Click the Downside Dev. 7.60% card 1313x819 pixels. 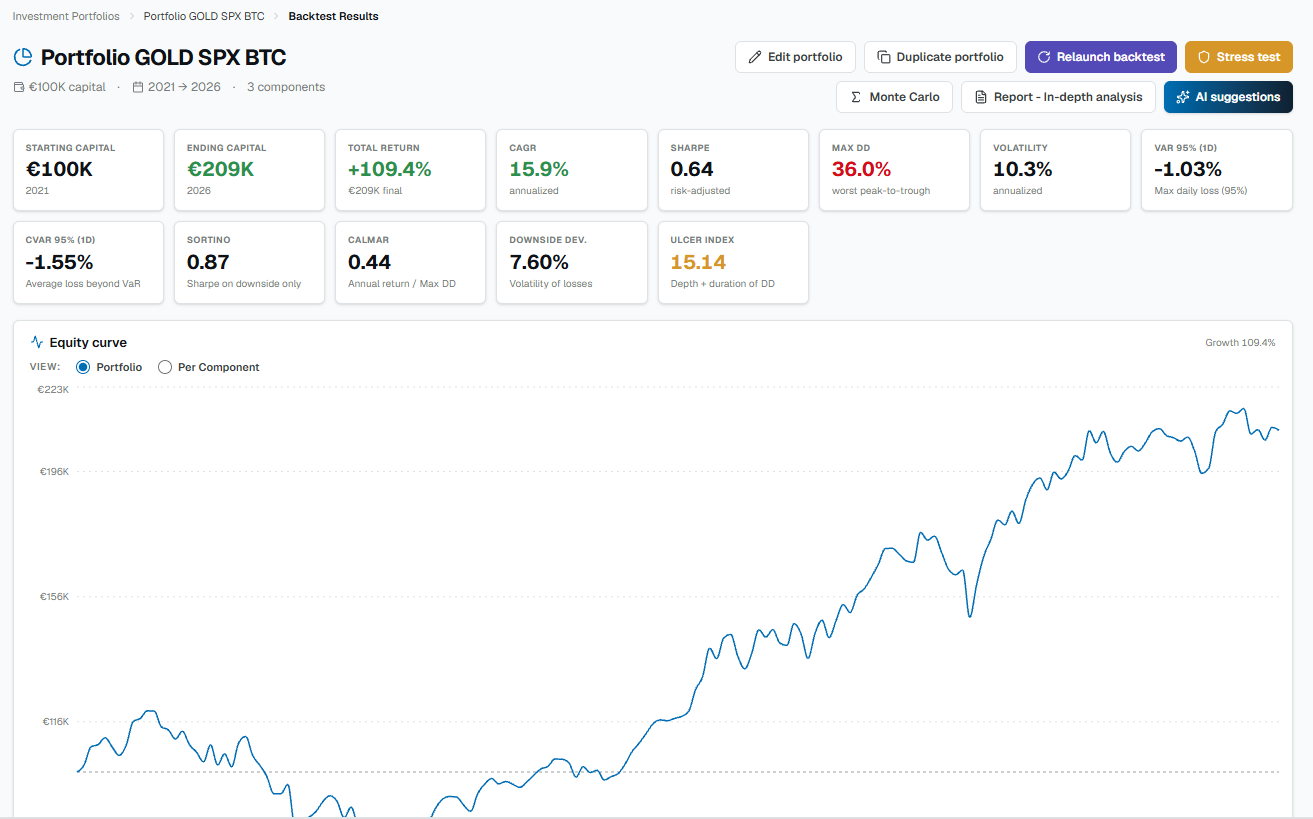[572, 263]
